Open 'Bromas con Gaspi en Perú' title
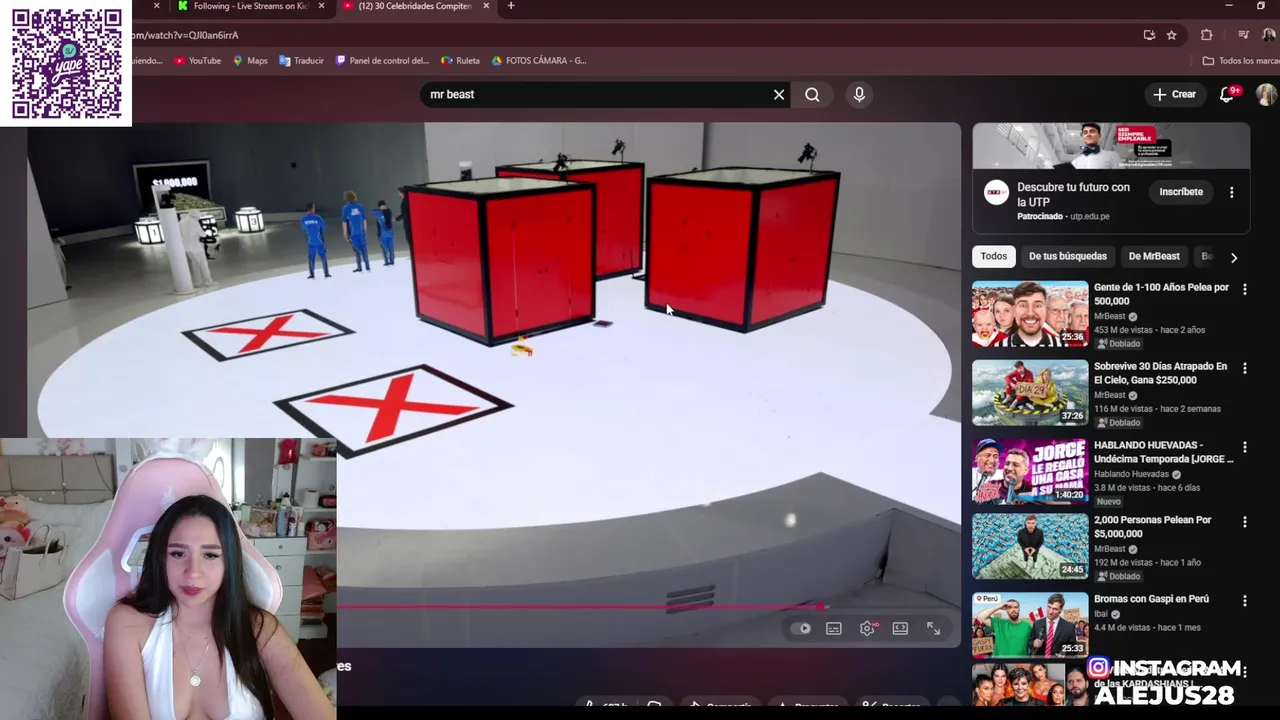 tap(1151, 599)
